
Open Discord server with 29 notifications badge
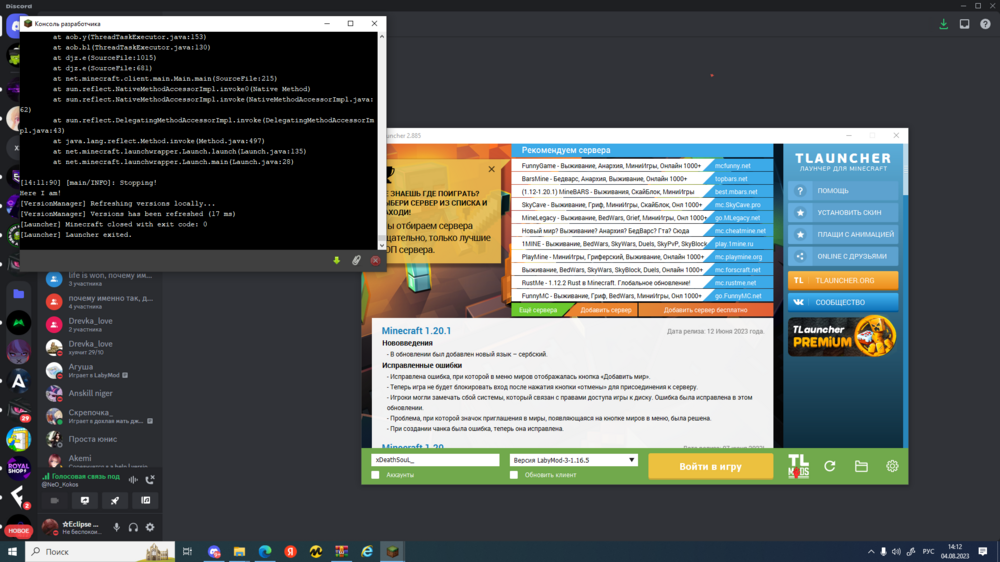point(18,410)
